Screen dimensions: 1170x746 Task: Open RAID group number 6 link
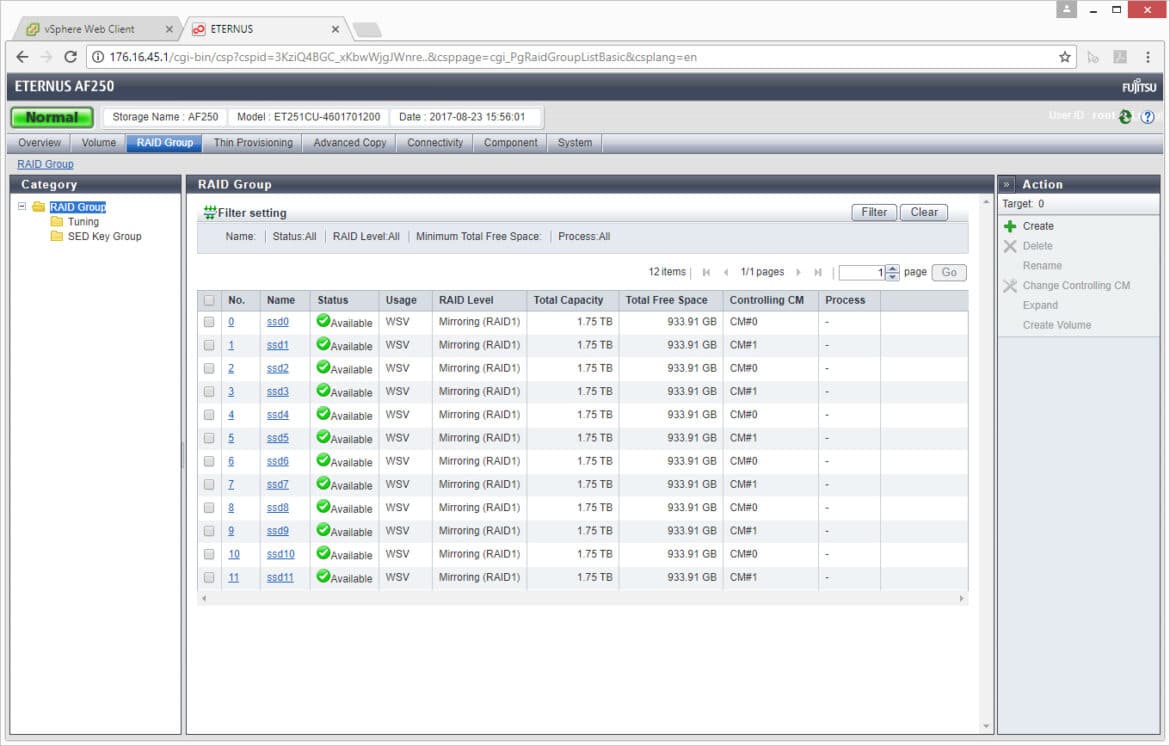[x=231, y=461]
